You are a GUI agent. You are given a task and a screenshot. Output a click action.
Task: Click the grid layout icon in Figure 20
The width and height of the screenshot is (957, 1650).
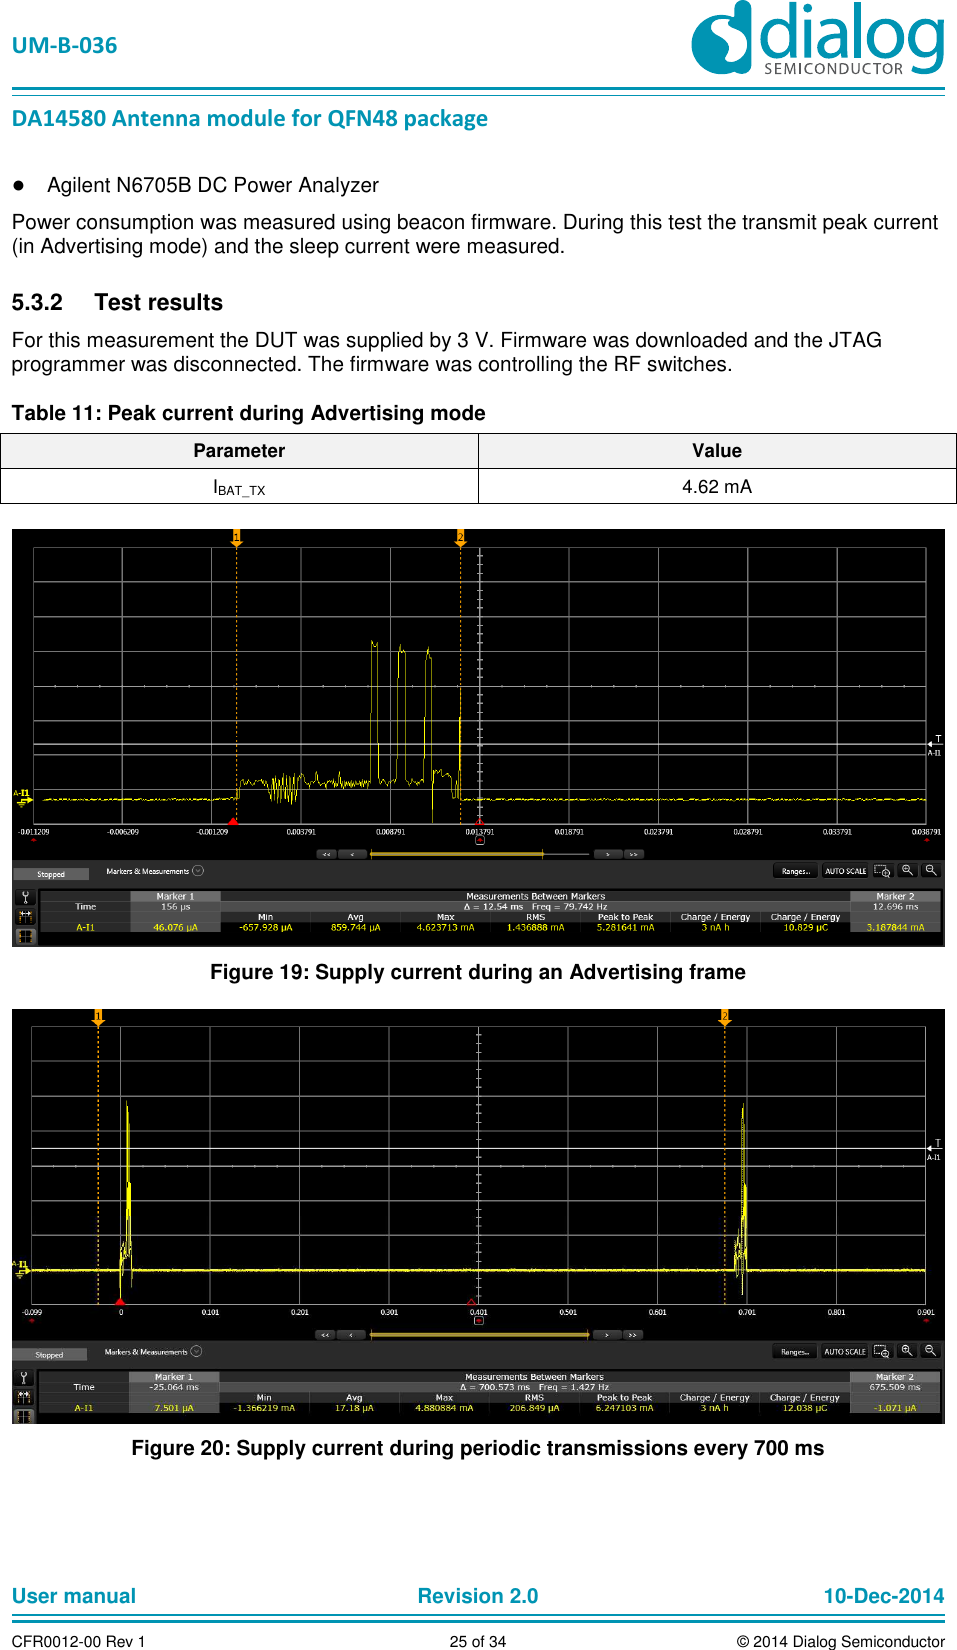click(x=24, y=1416)
